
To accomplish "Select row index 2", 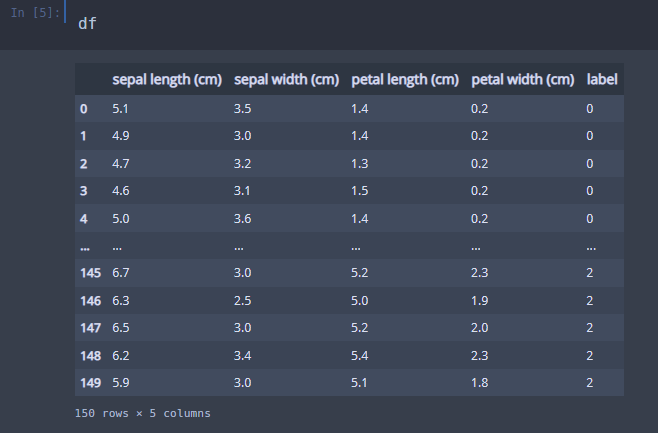I will coord(84,164).
